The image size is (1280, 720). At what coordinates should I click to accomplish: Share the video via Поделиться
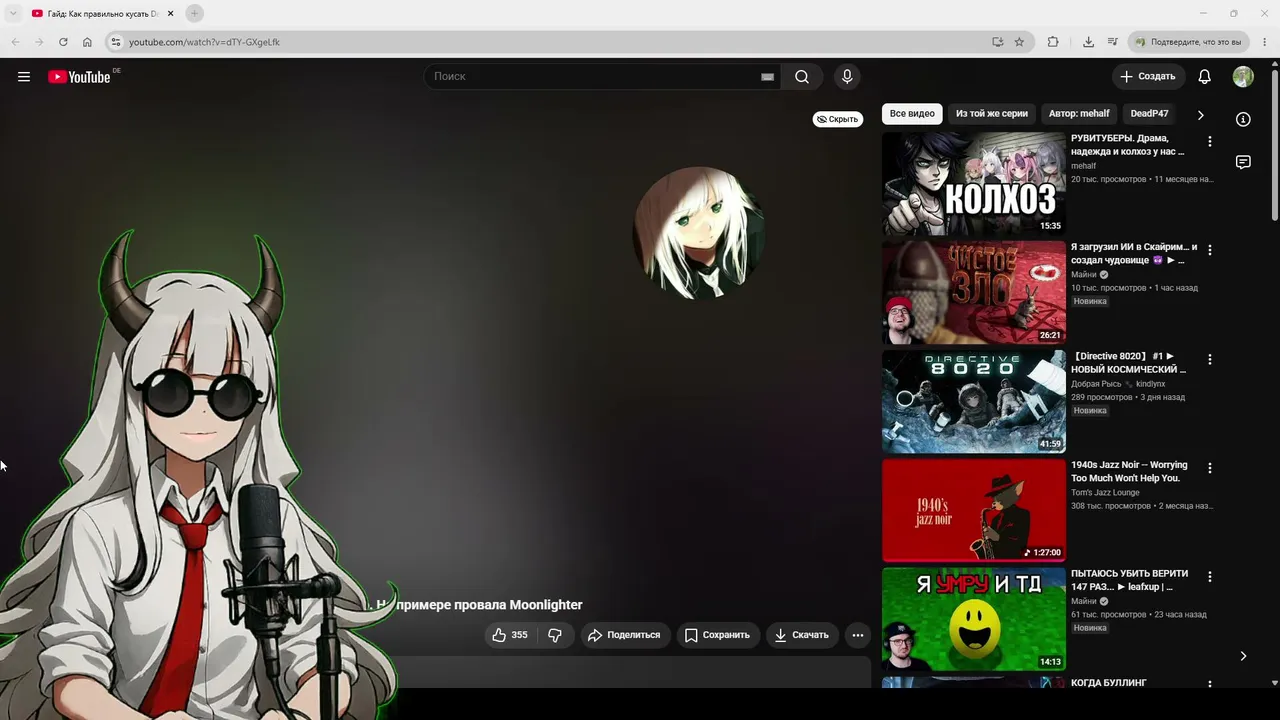coord(624,635)
